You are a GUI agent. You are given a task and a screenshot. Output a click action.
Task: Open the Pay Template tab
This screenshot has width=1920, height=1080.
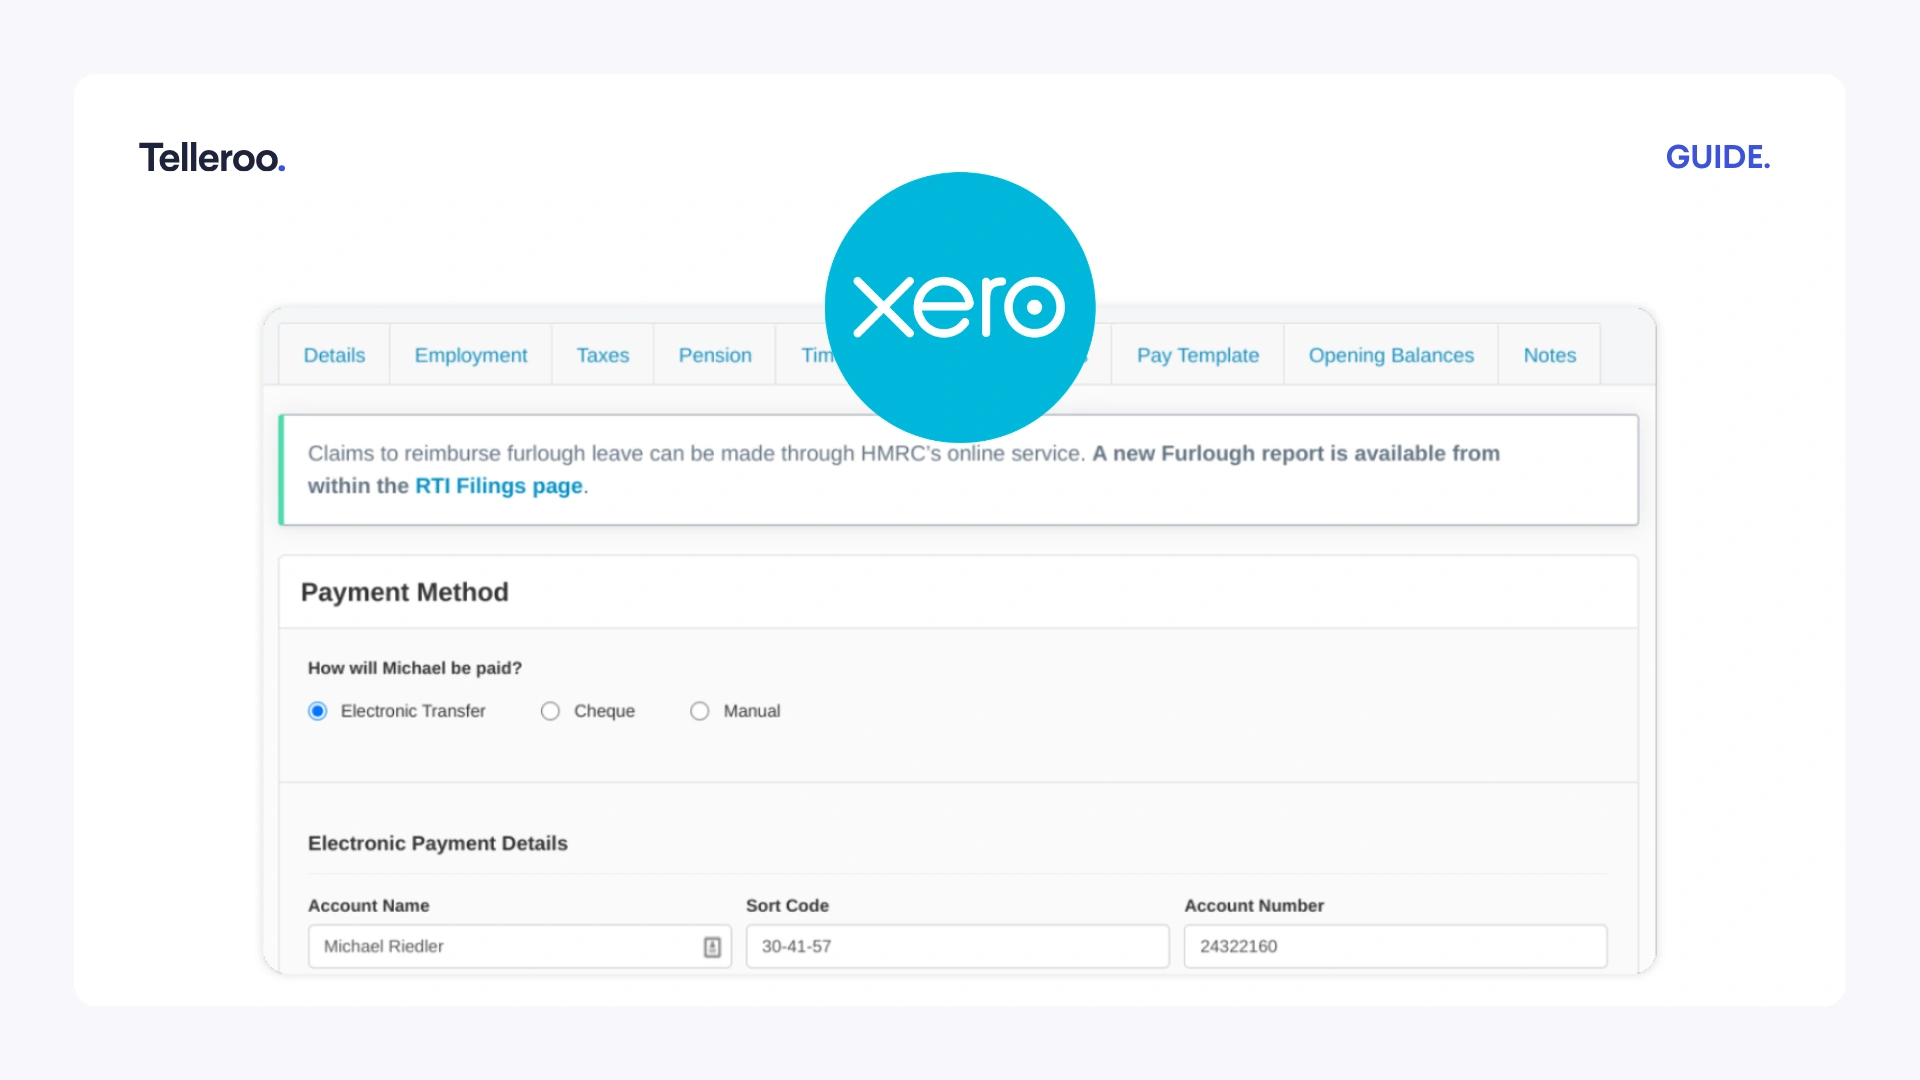[1197, 355]
